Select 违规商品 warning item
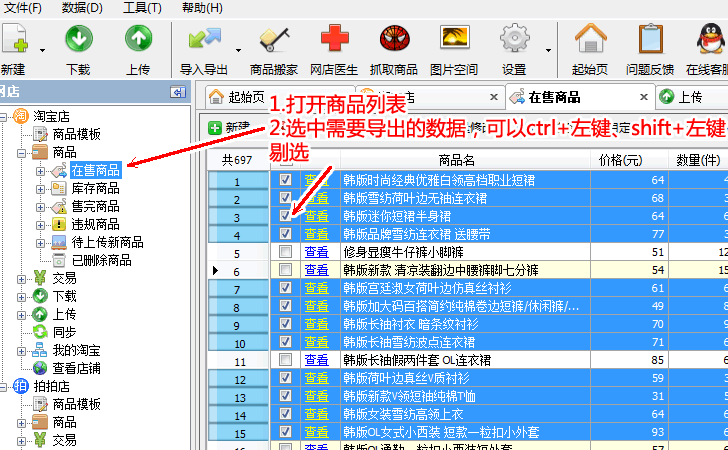Viewport: 728px width, 450px height. (95, 224)
